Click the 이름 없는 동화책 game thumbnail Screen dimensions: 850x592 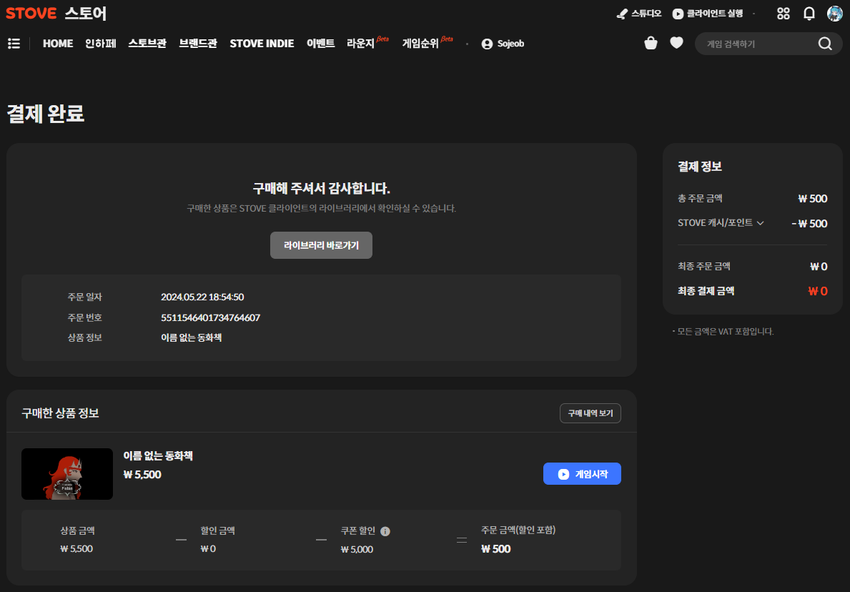tap(67, 474)
